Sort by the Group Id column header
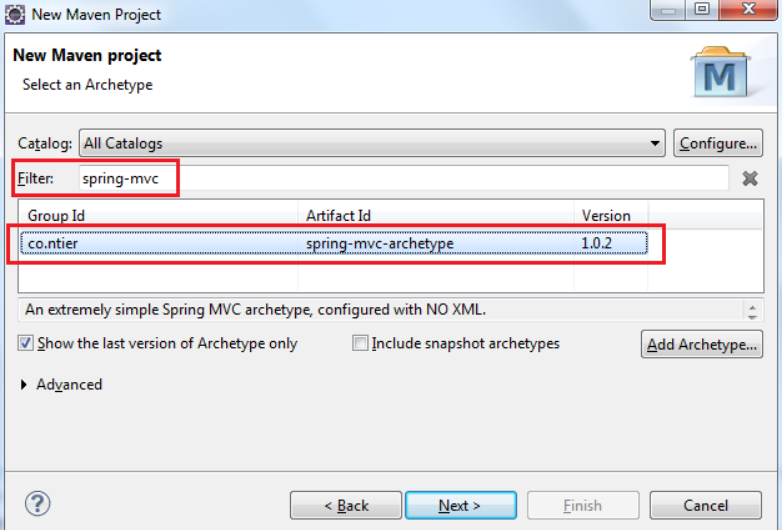This screenshot has height=530, width=782. click(x=158, y=215)
